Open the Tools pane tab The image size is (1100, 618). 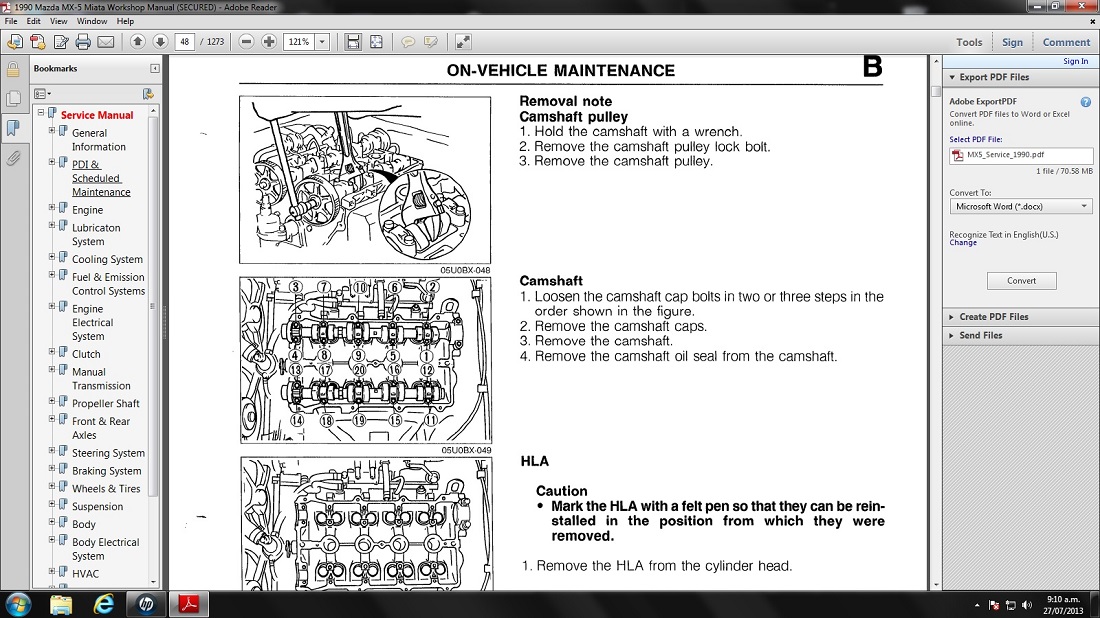click(x=970, y=42)
